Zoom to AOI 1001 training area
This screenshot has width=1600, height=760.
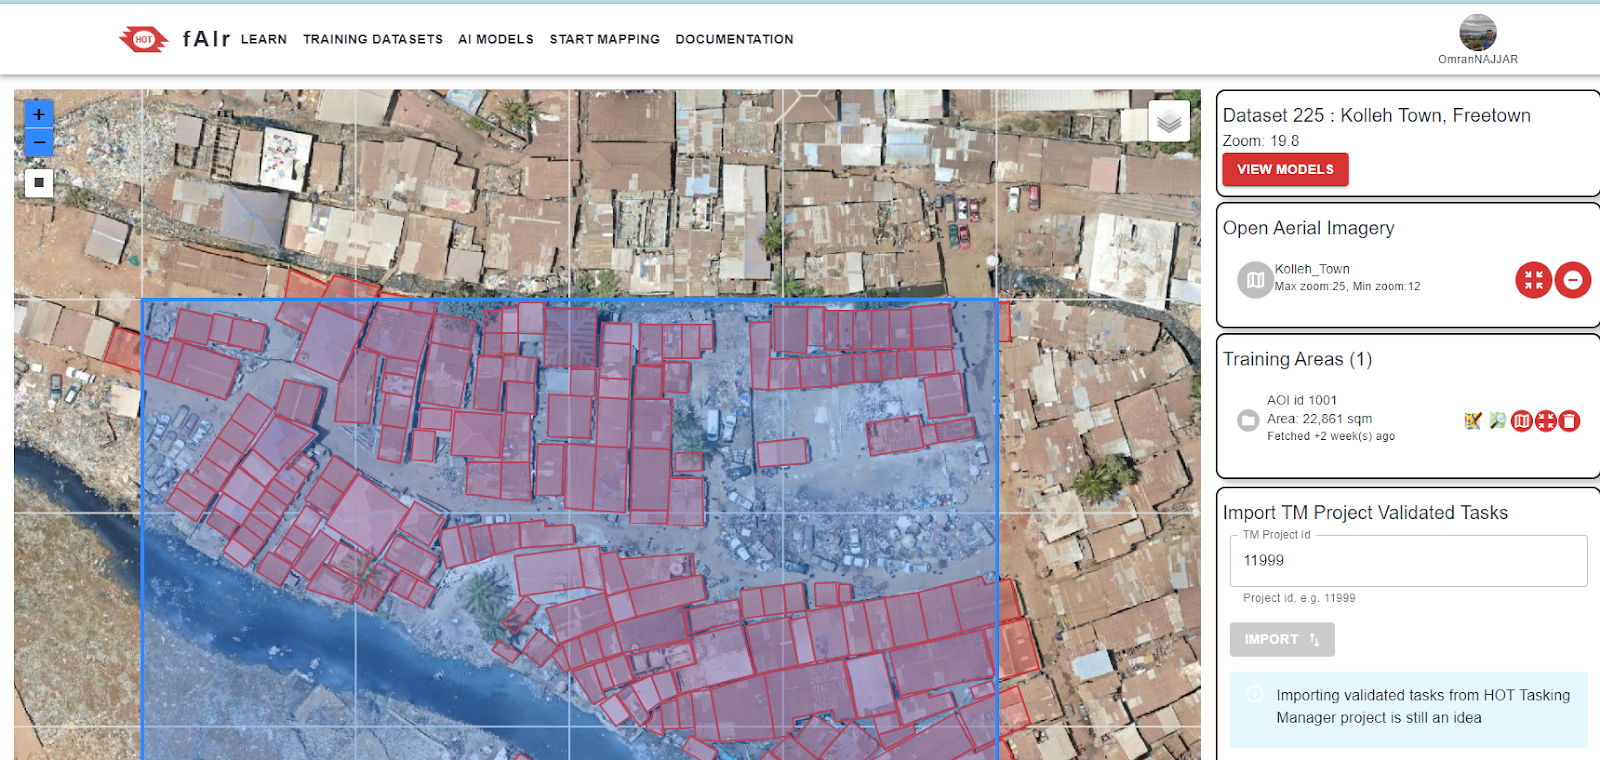[x=1546, y=421]
